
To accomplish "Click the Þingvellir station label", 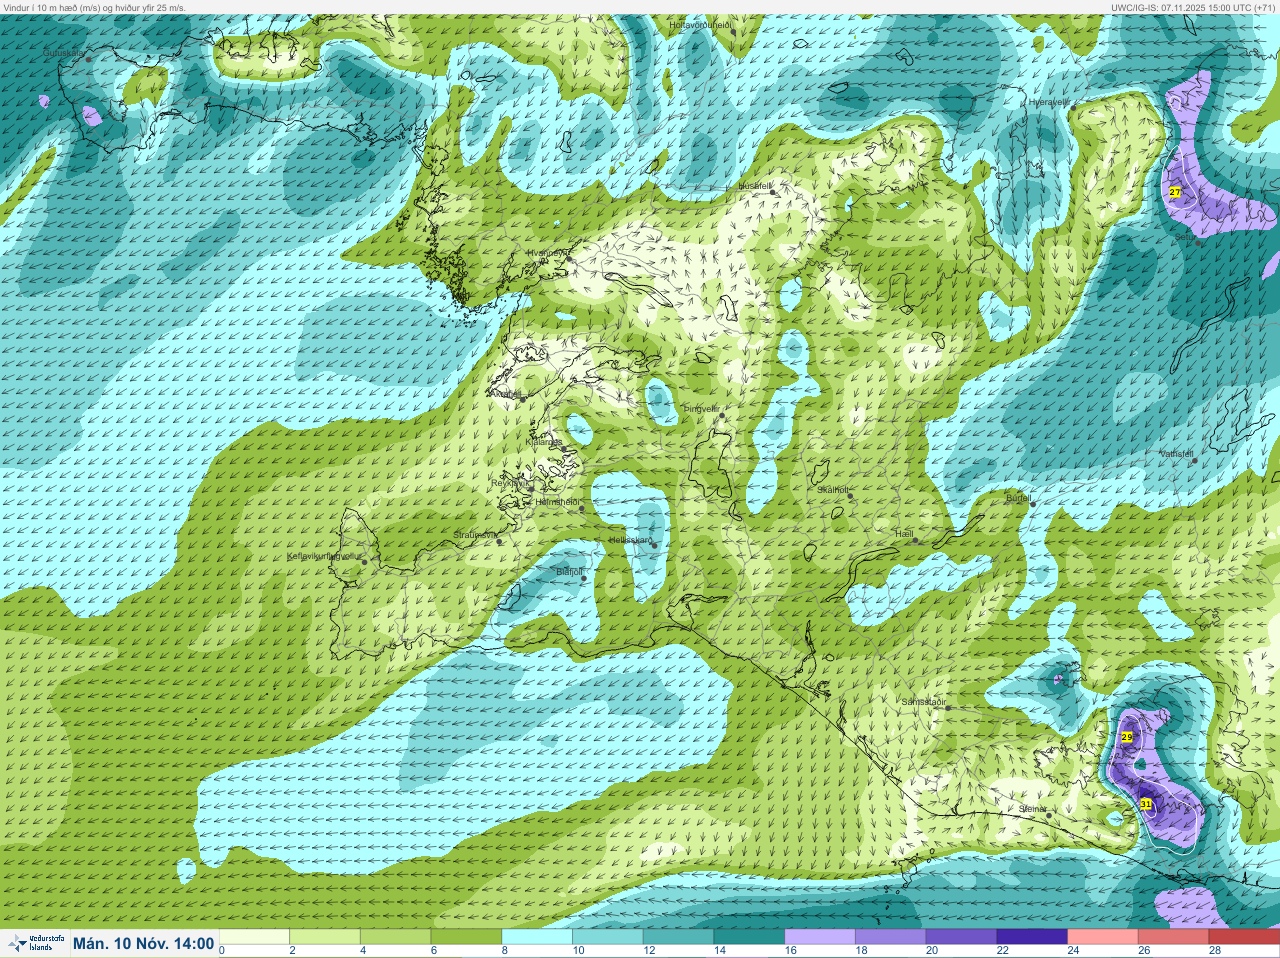I will (701, 408).
